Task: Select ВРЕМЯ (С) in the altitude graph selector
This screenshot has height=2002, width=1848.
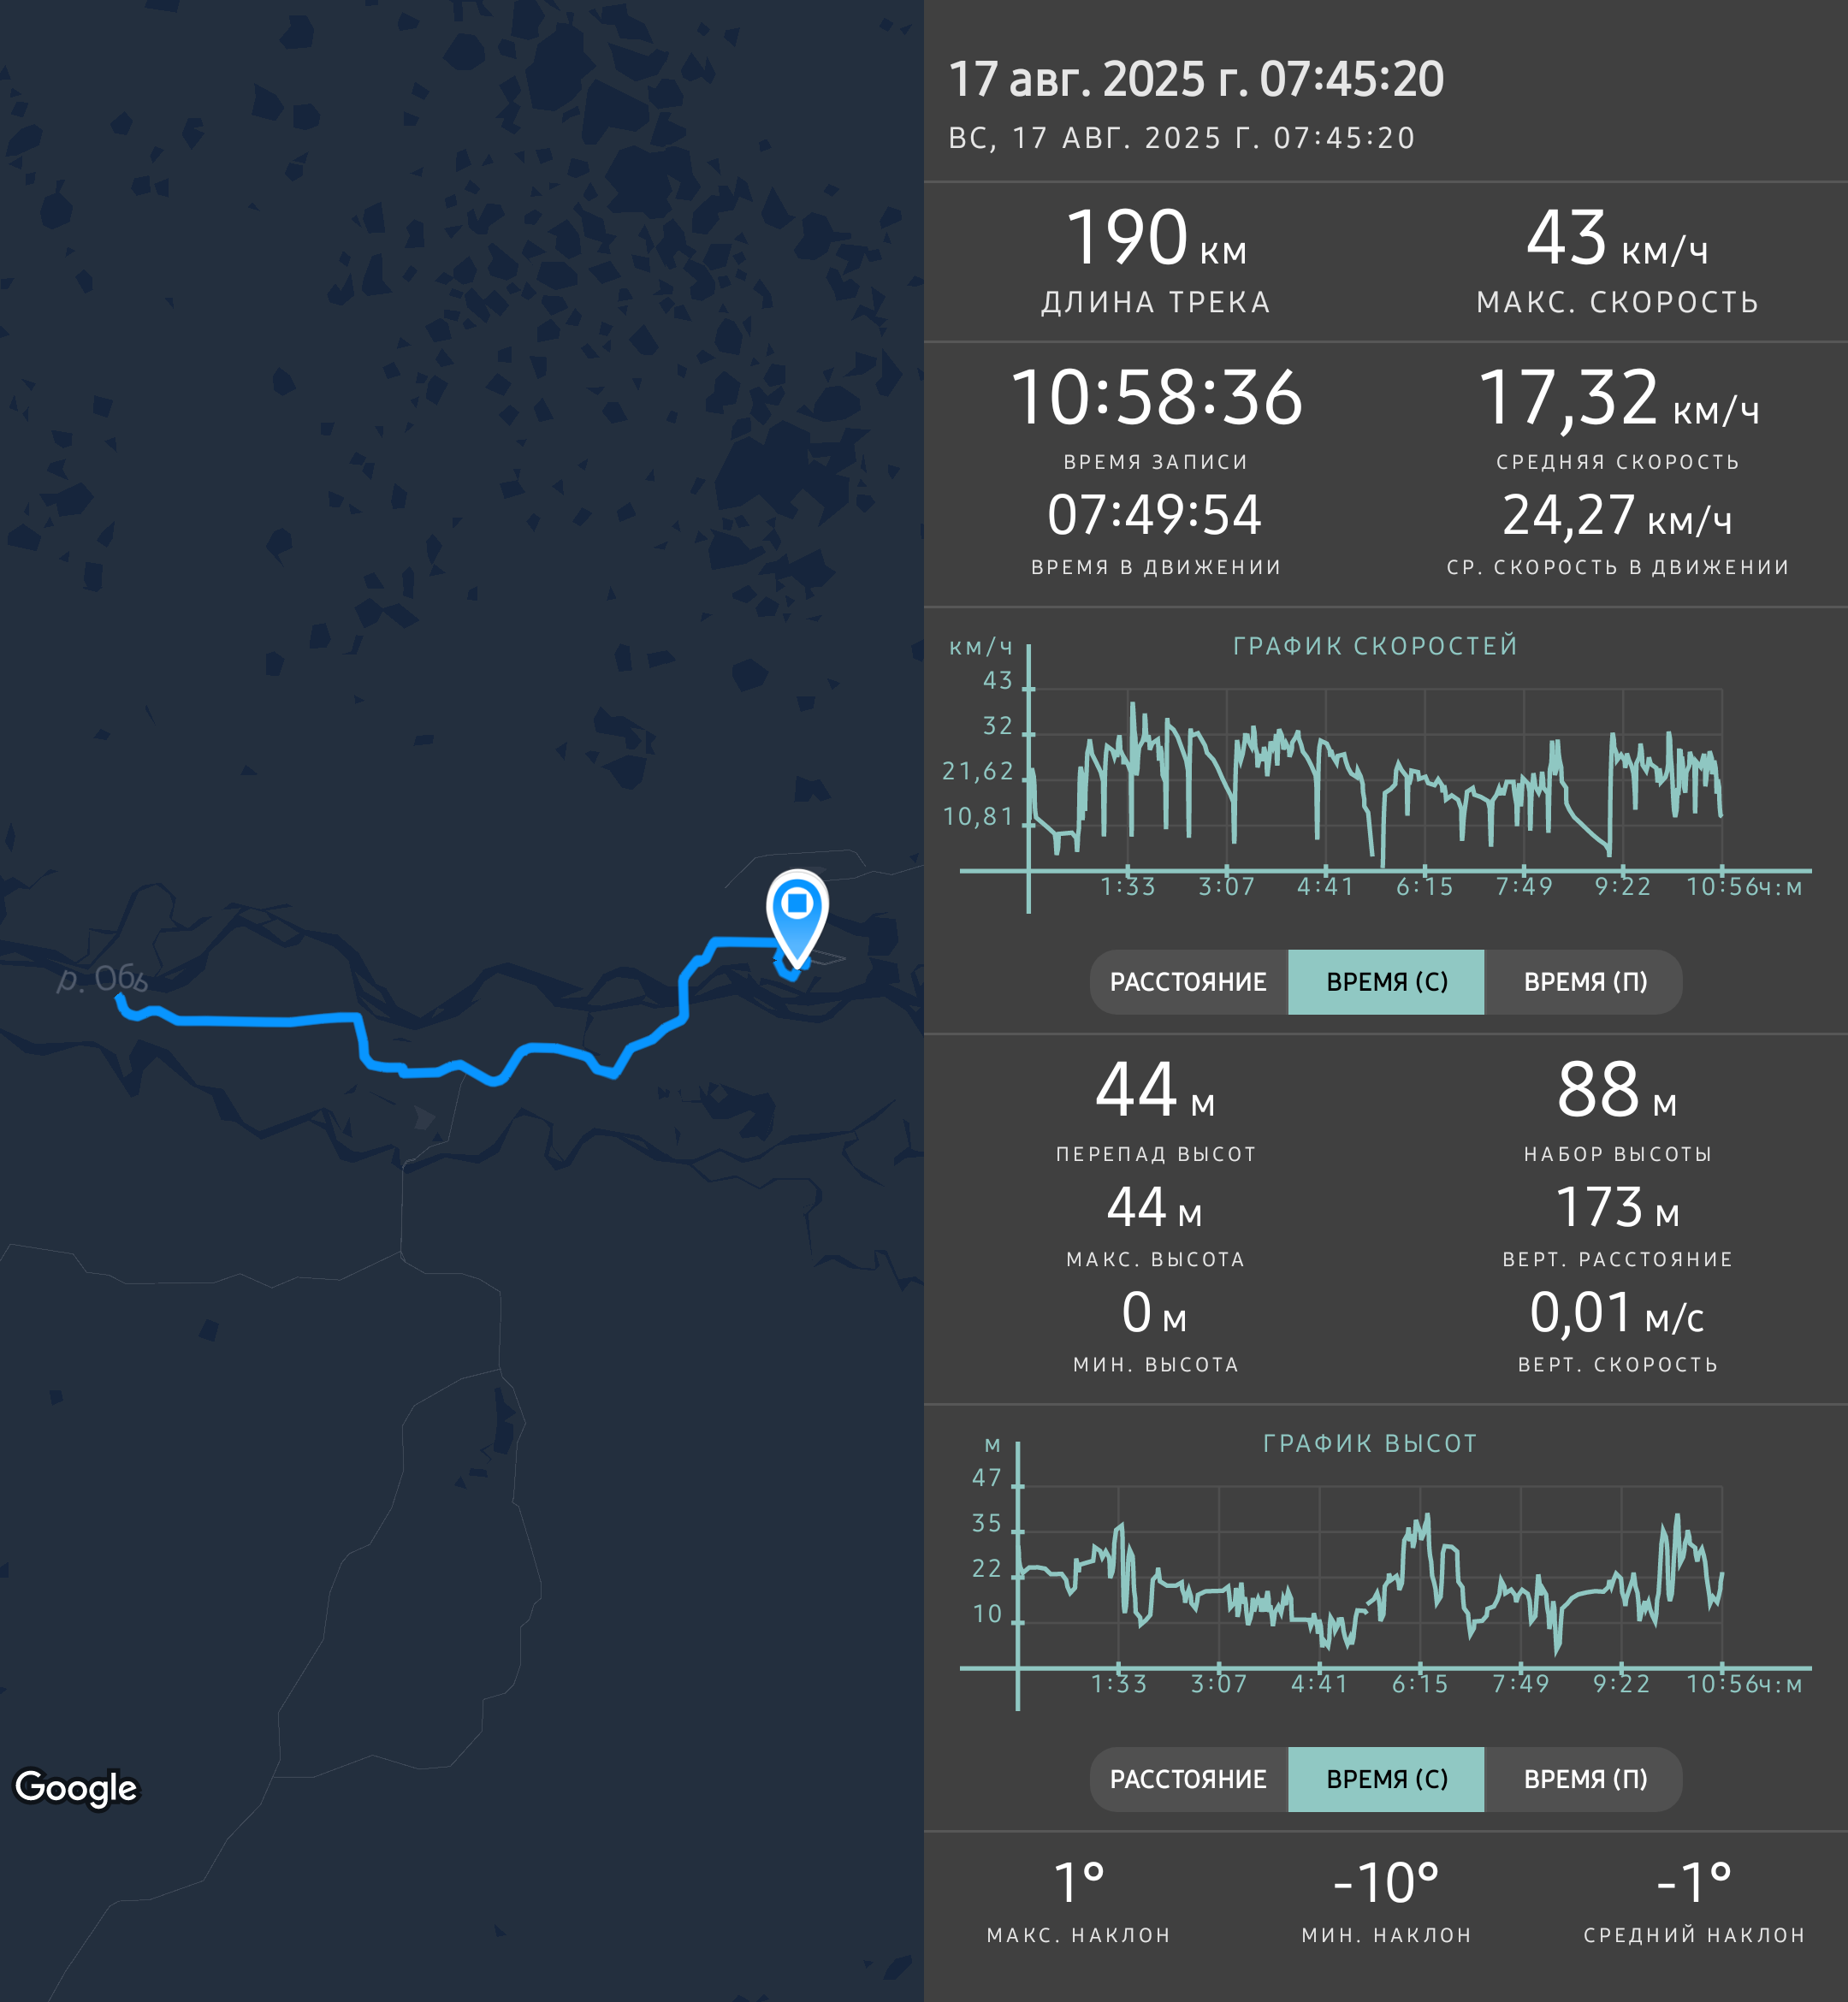Action: coord(1386,1779)
